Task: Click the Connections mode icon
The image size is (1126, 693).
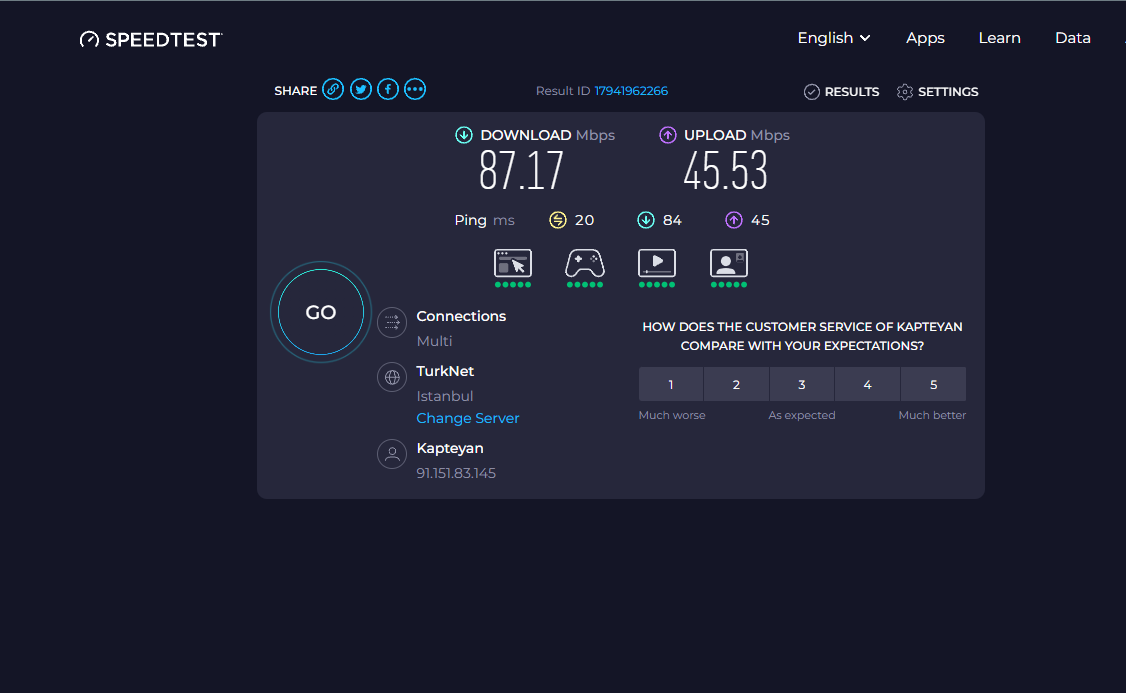Action: pyautogui.click(x=392, y=322)
